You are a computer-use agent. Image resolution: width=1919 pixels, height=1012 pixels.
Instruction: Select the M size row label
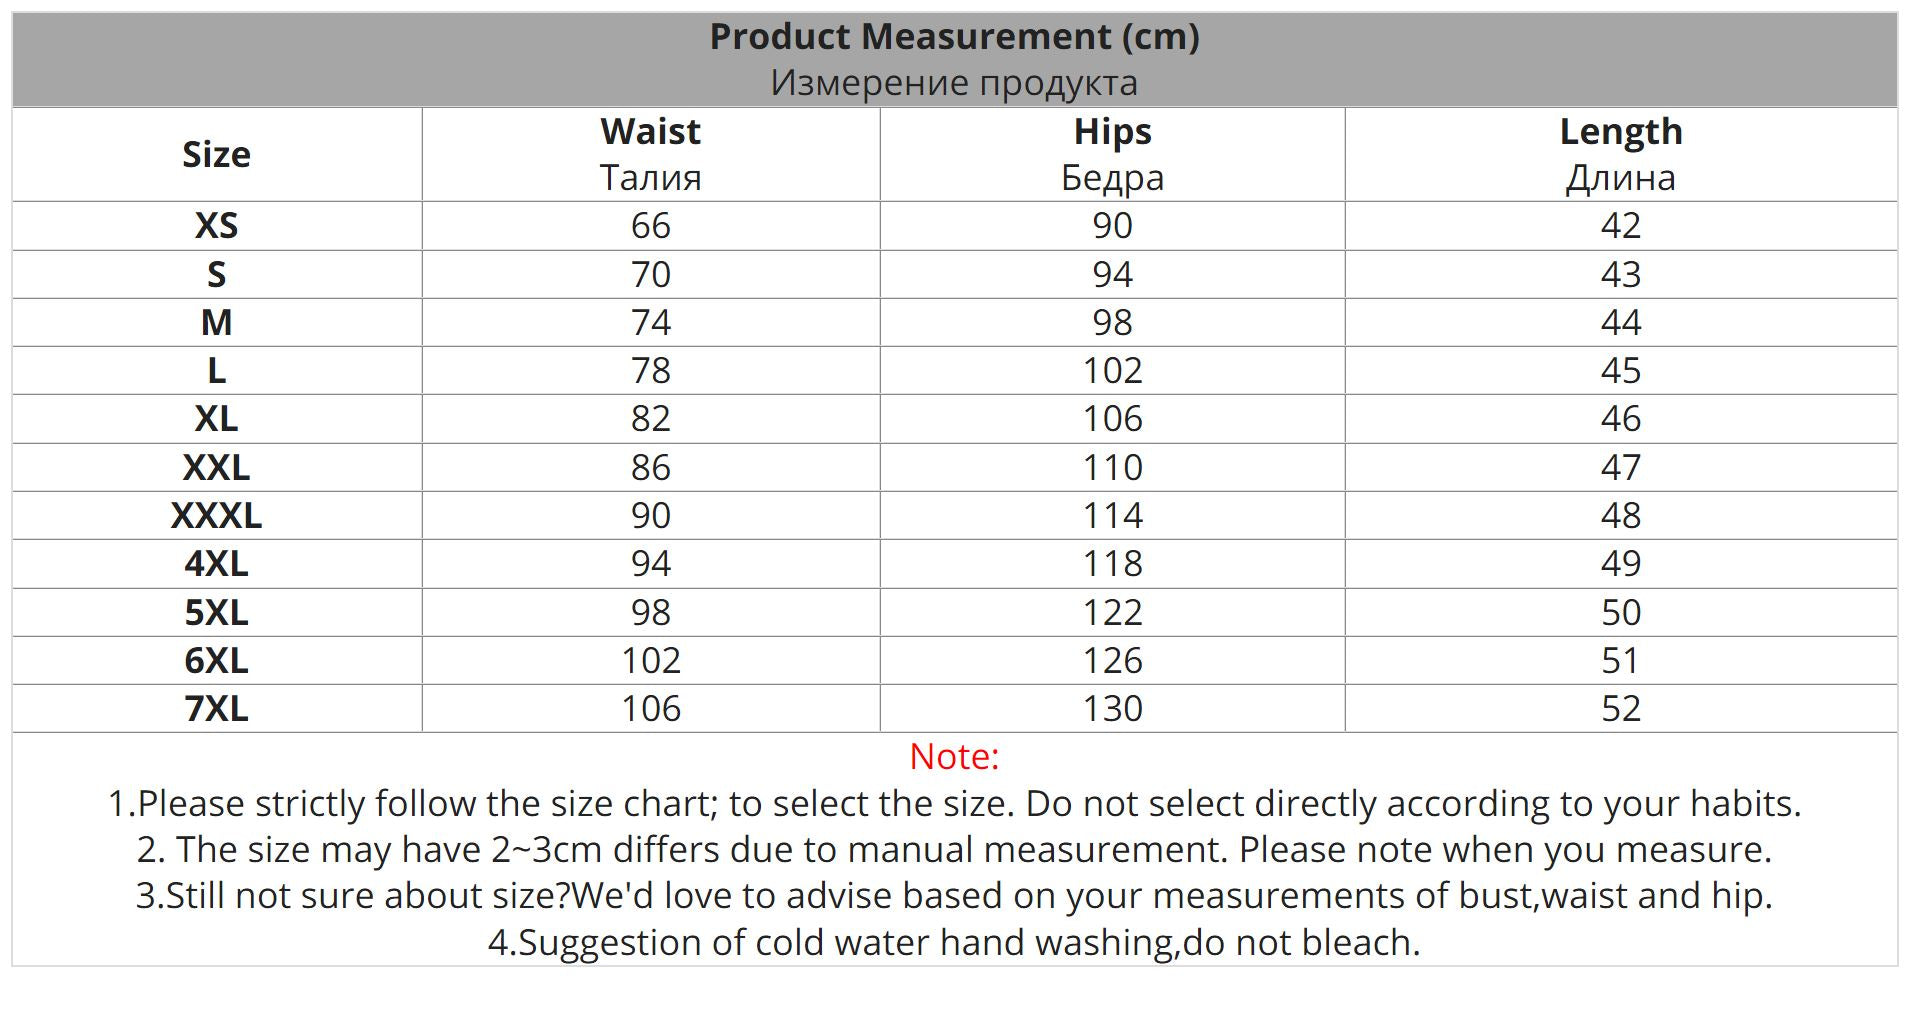tap(216, 323)
